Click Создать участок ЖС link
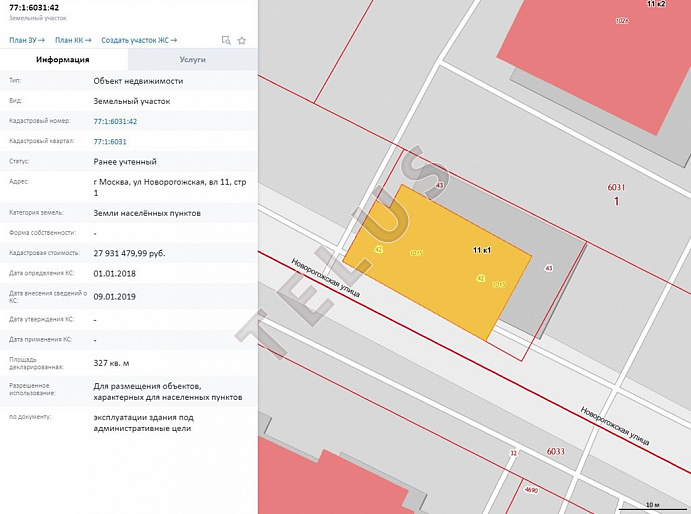 coord(139,40)
